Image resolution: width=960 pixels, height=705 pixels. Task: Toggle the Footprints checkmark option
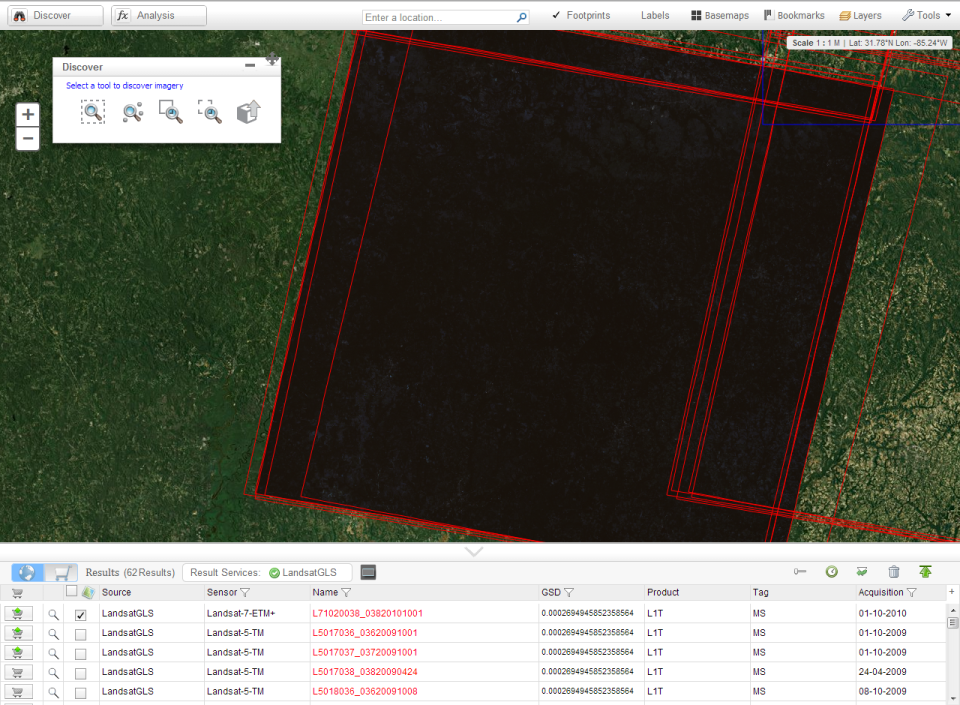pyautogui.click(x=581, y=15)
